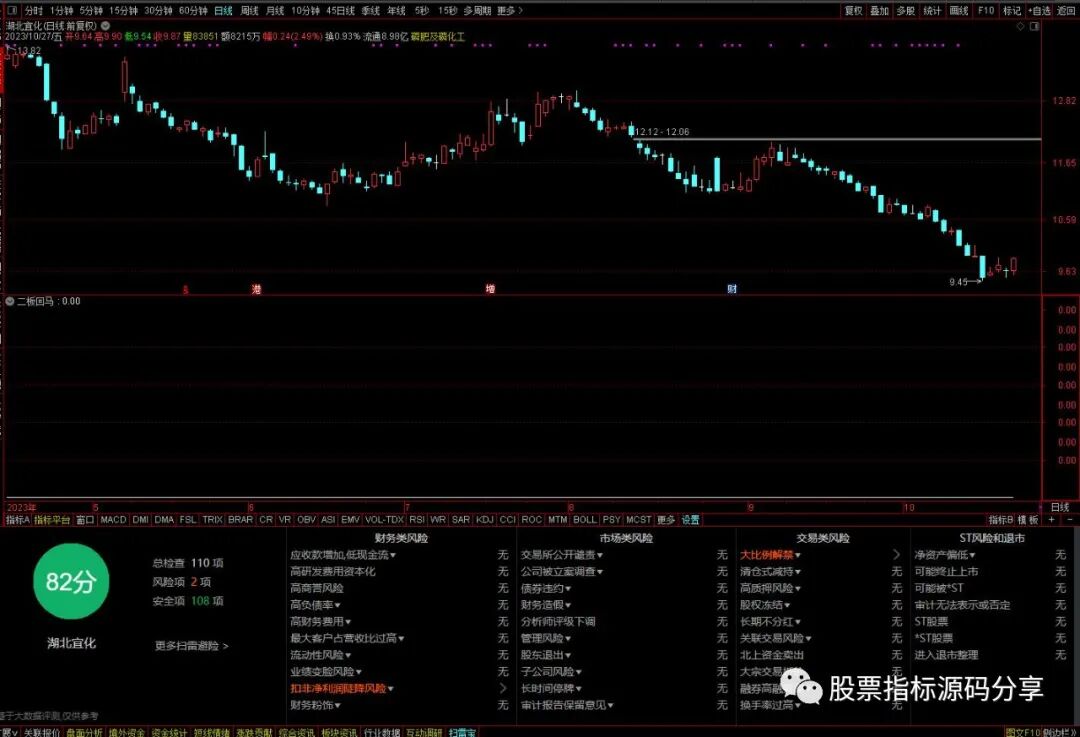This screenshot has width=1080, height=737.
Task: Open 更多扫雷避险 link
Action: point(191,646)
